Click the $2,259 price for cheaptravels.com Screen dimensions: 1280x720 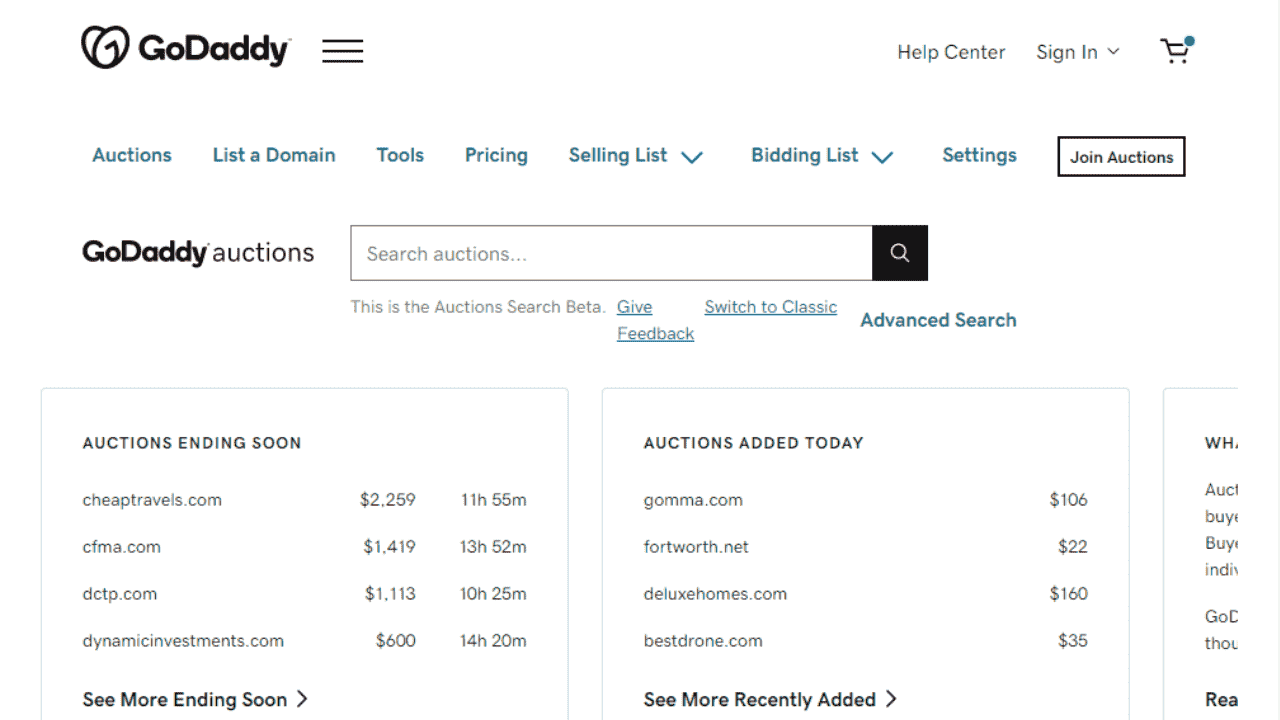(x=388, y=500)
